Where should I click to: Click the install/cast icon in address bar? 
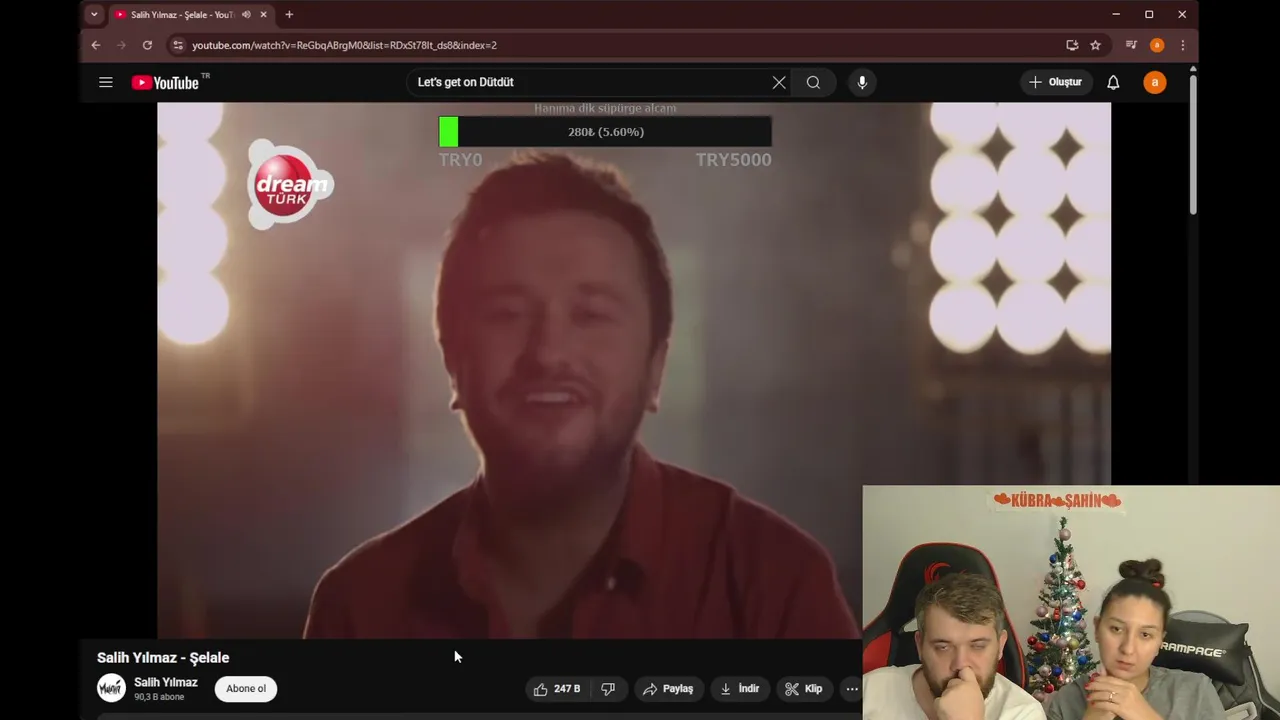pos(1072,45)
